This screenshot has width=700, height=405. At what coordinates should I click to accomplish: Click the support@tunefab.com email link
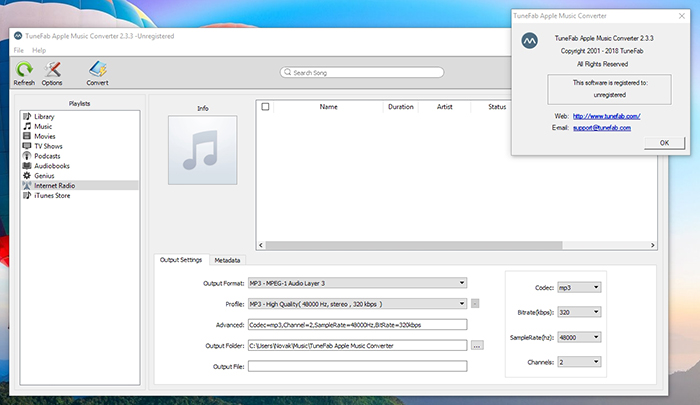coord(602,128)
